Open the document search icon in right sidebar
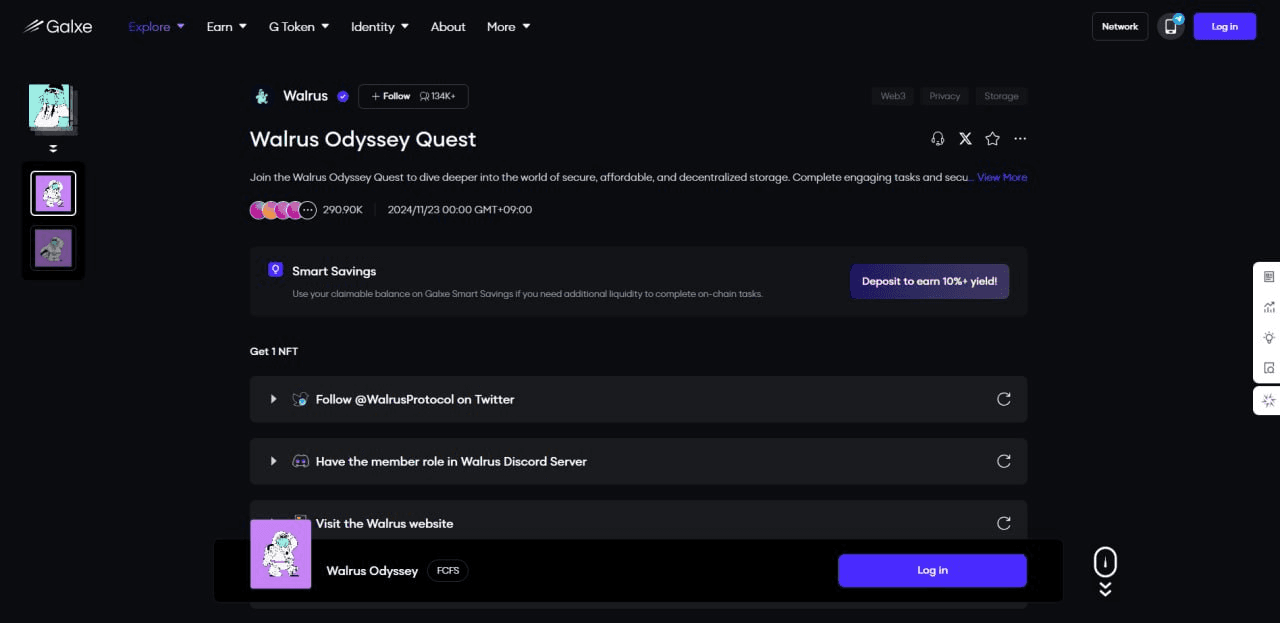The image size is (1280, 623). [x=1269, y=368]
